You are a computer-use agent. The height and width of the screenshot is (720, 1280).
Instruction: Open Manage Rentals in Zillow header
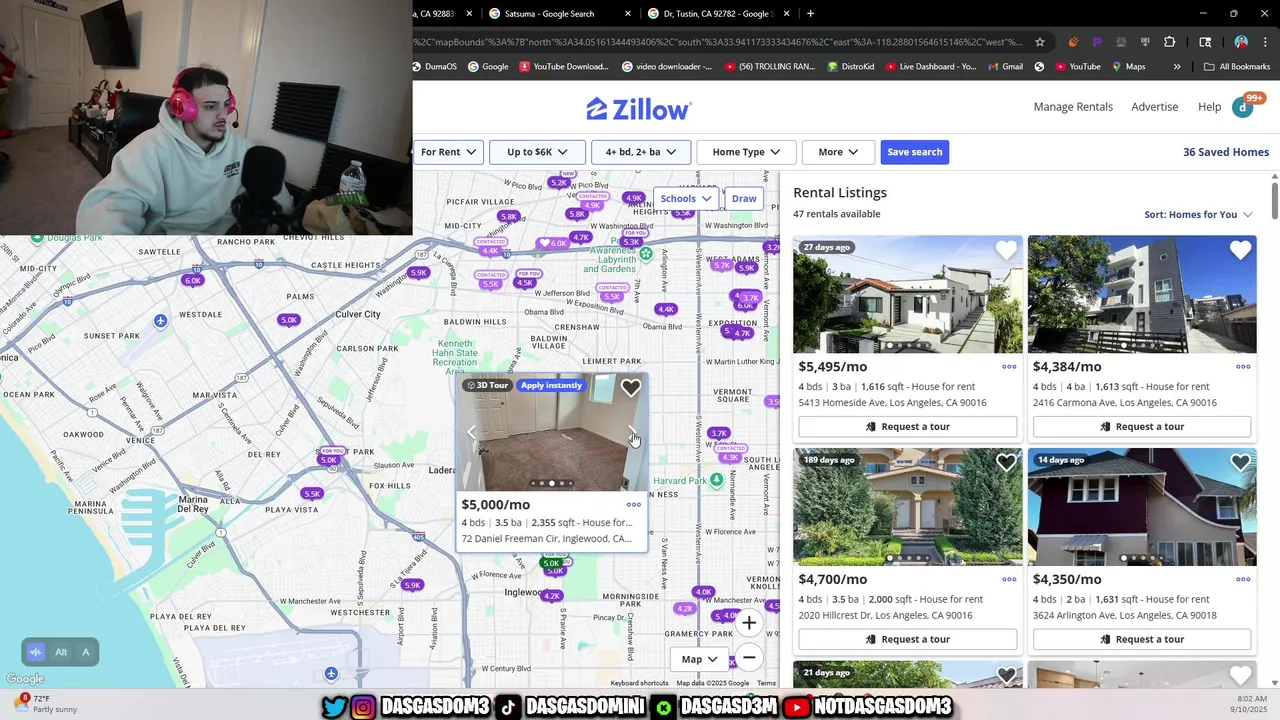1073,107
